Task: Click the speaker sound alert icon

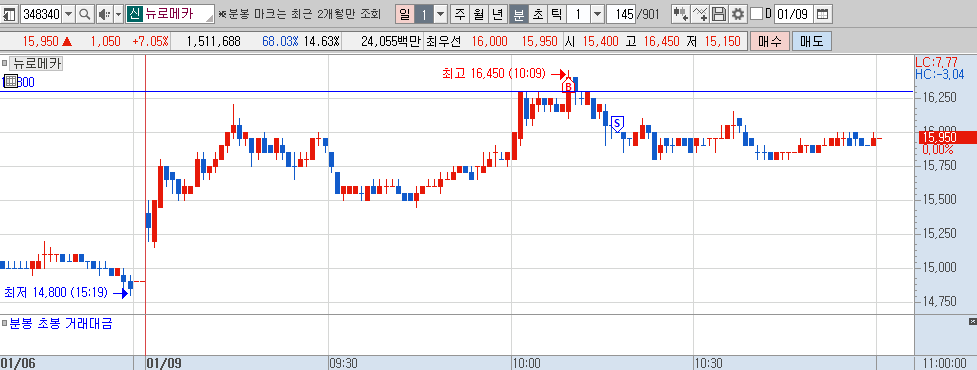Action: coord(105,13)
